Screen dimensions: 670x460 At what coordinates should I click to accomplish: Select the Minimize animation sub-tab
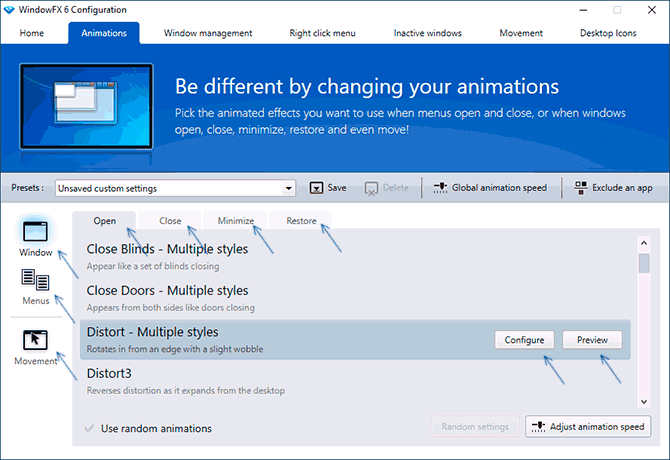point(236,221)
